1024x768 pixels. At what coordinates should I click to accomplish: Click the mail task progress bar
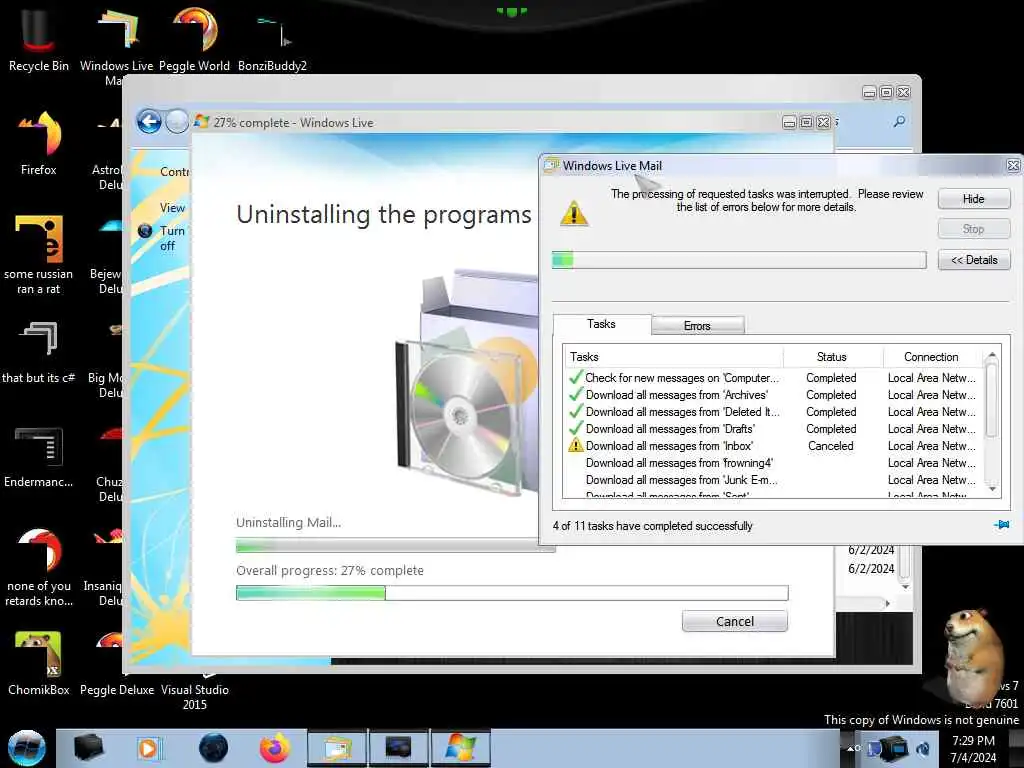pos(739,260)
